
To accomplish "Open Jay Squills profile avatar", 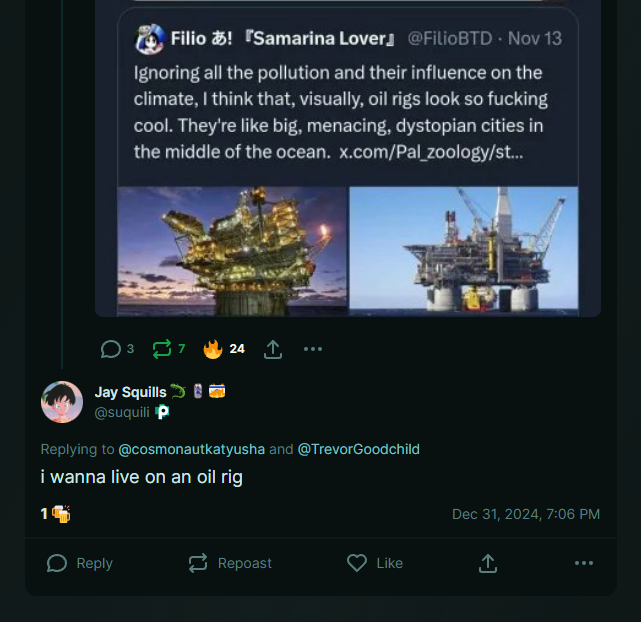I will [x=62, y=402].
